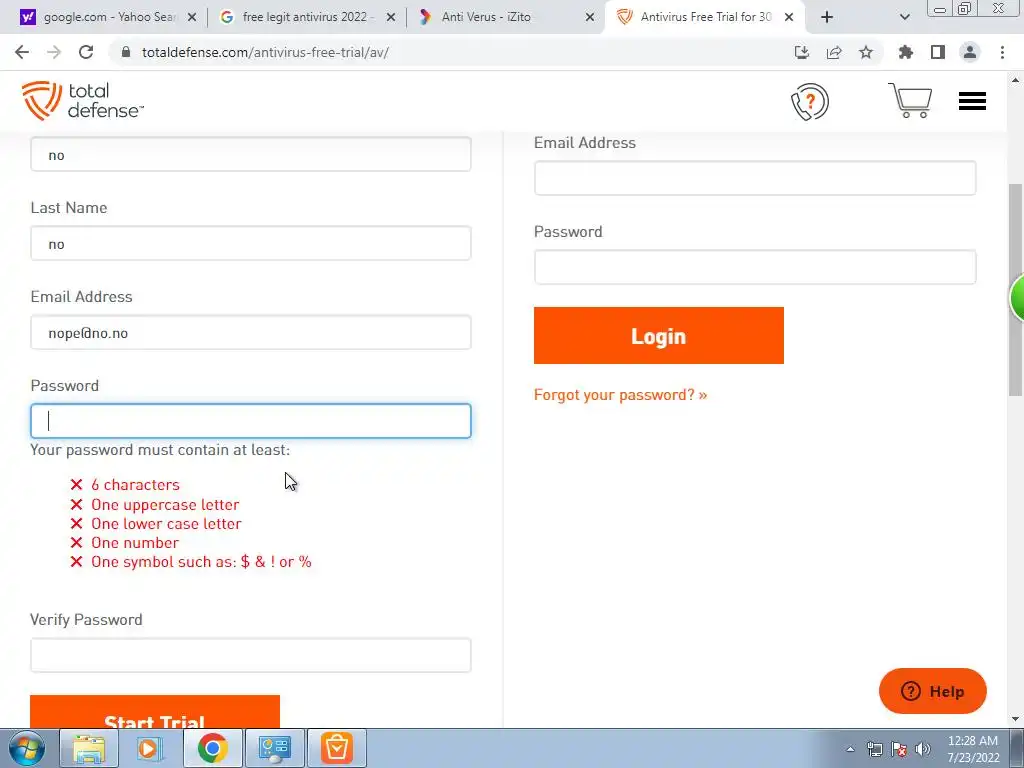
Task: Open Windows Media Player taskbar icon
Action: click(x=148, y=748)
